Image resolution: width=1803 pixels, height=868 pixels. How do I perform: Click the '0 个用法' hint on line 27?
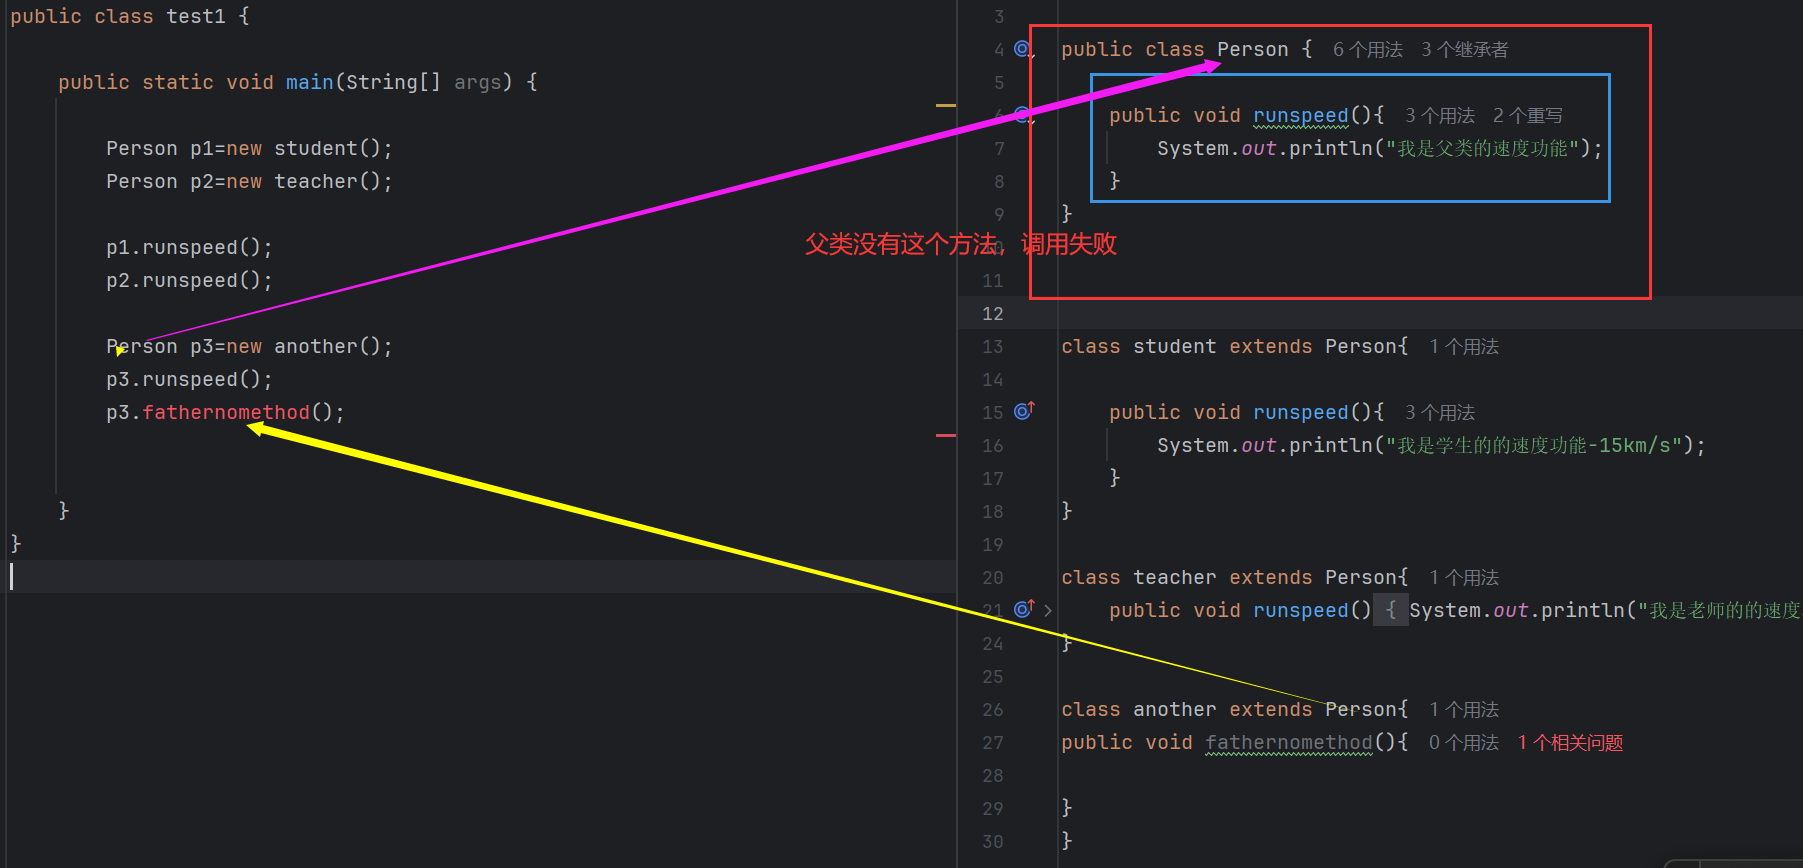(x=1463, y=743)
